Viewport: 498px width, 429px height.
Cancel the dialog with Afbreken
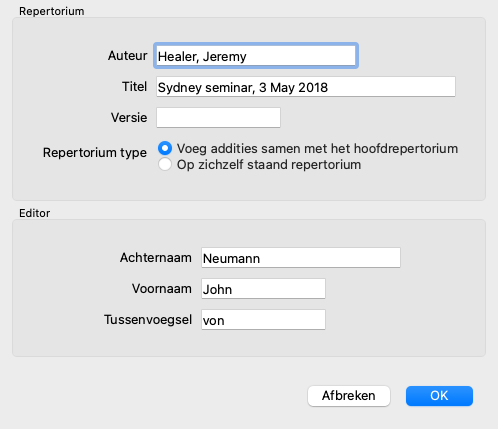coord(349,396)
